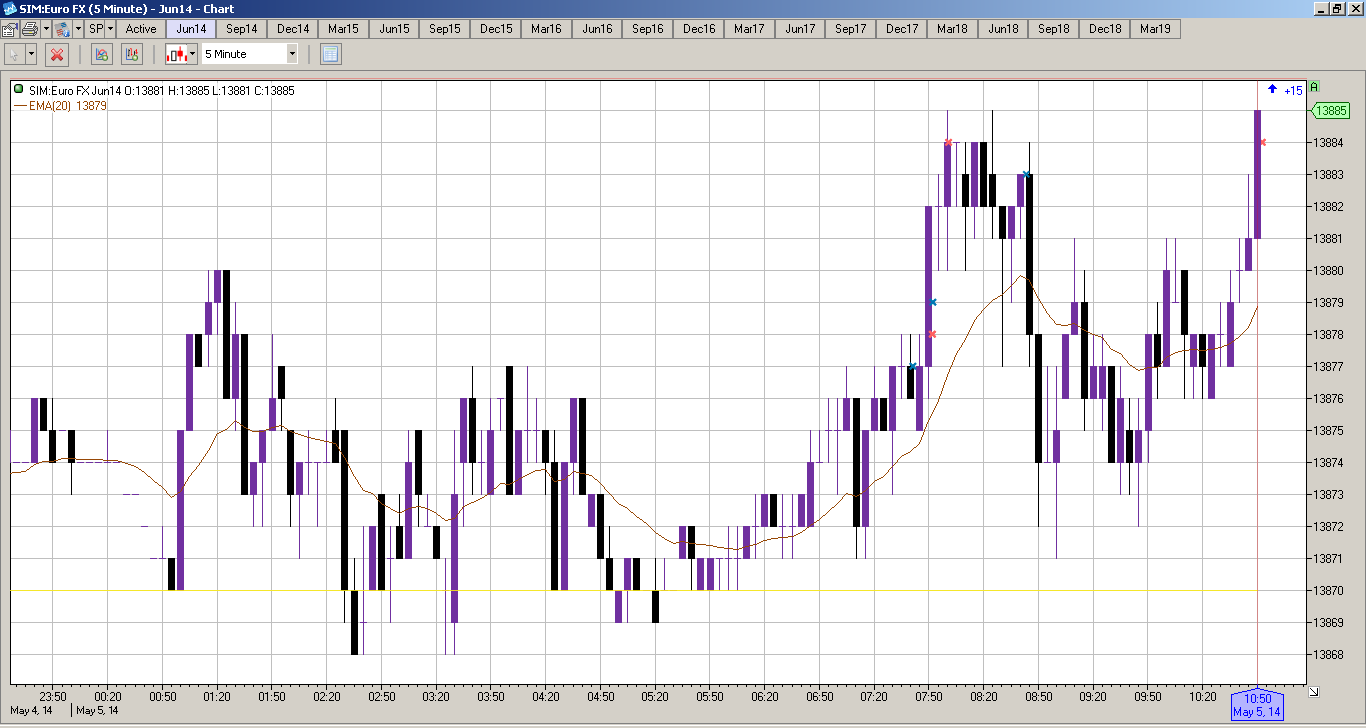The image size is (1366, 728).
Task: Minimize the chart window
Action: coord(1320,8)
